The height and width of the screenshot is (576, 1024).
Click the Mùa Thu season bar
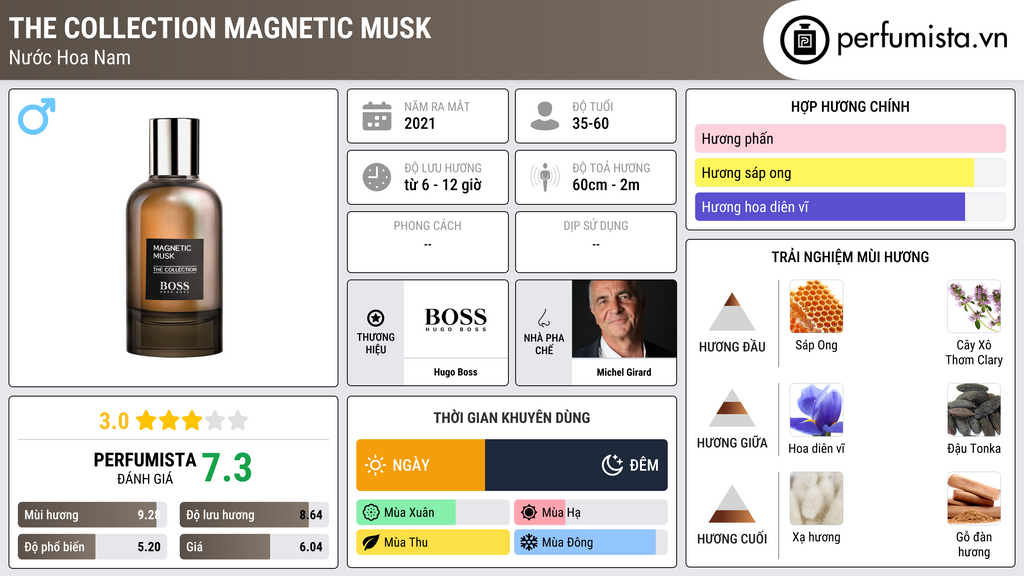coord(432,542)
